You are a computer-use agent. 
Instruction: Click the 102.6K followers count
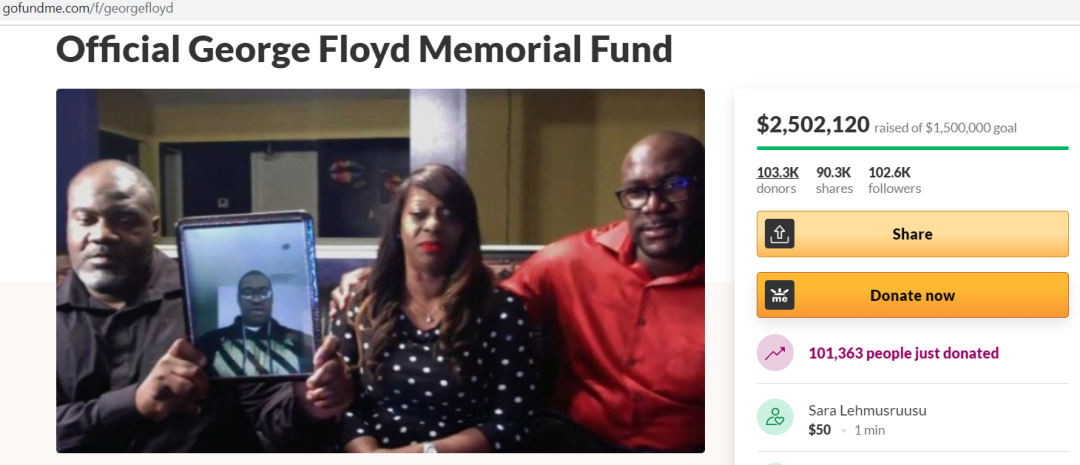click(x=895, y=180)
